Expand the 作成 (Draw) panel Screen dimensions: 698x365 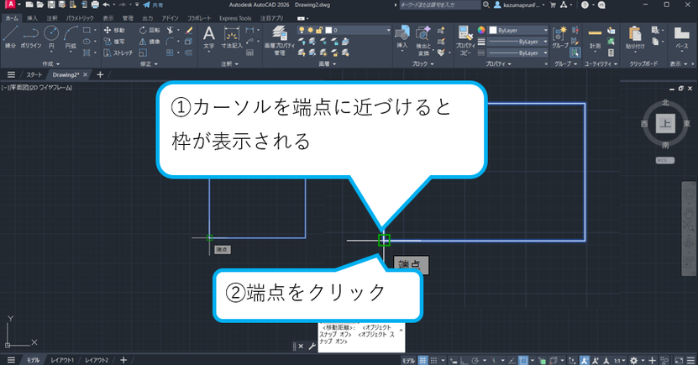tap(51, 64)
